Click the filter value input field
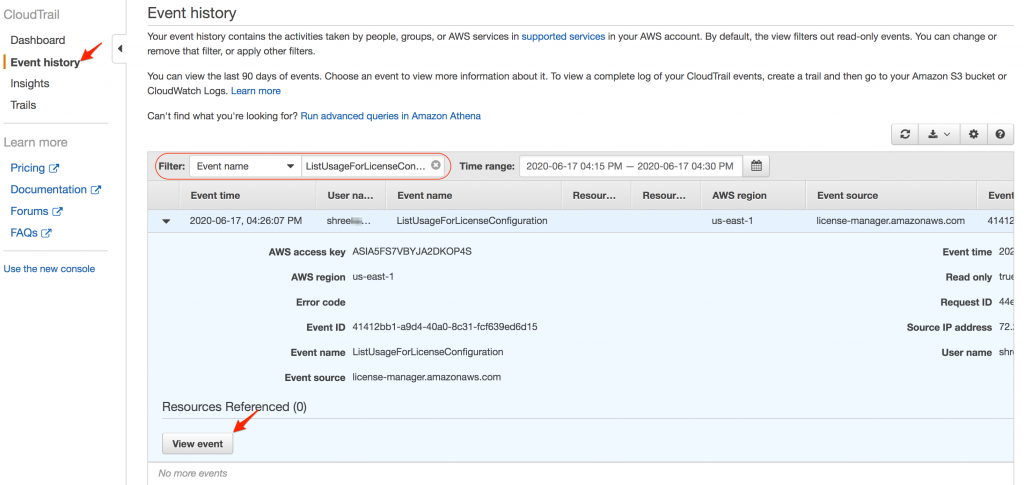The height and width of the screenshot is (485, 1024). 373,166
